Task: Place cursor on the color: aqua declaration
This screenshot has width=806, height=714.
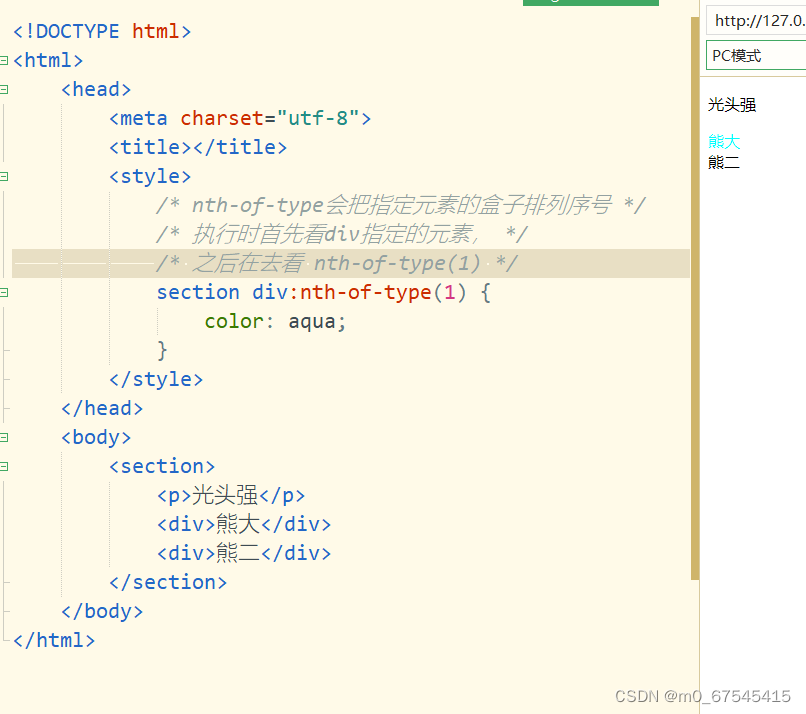Action: (x=275, y=321)
